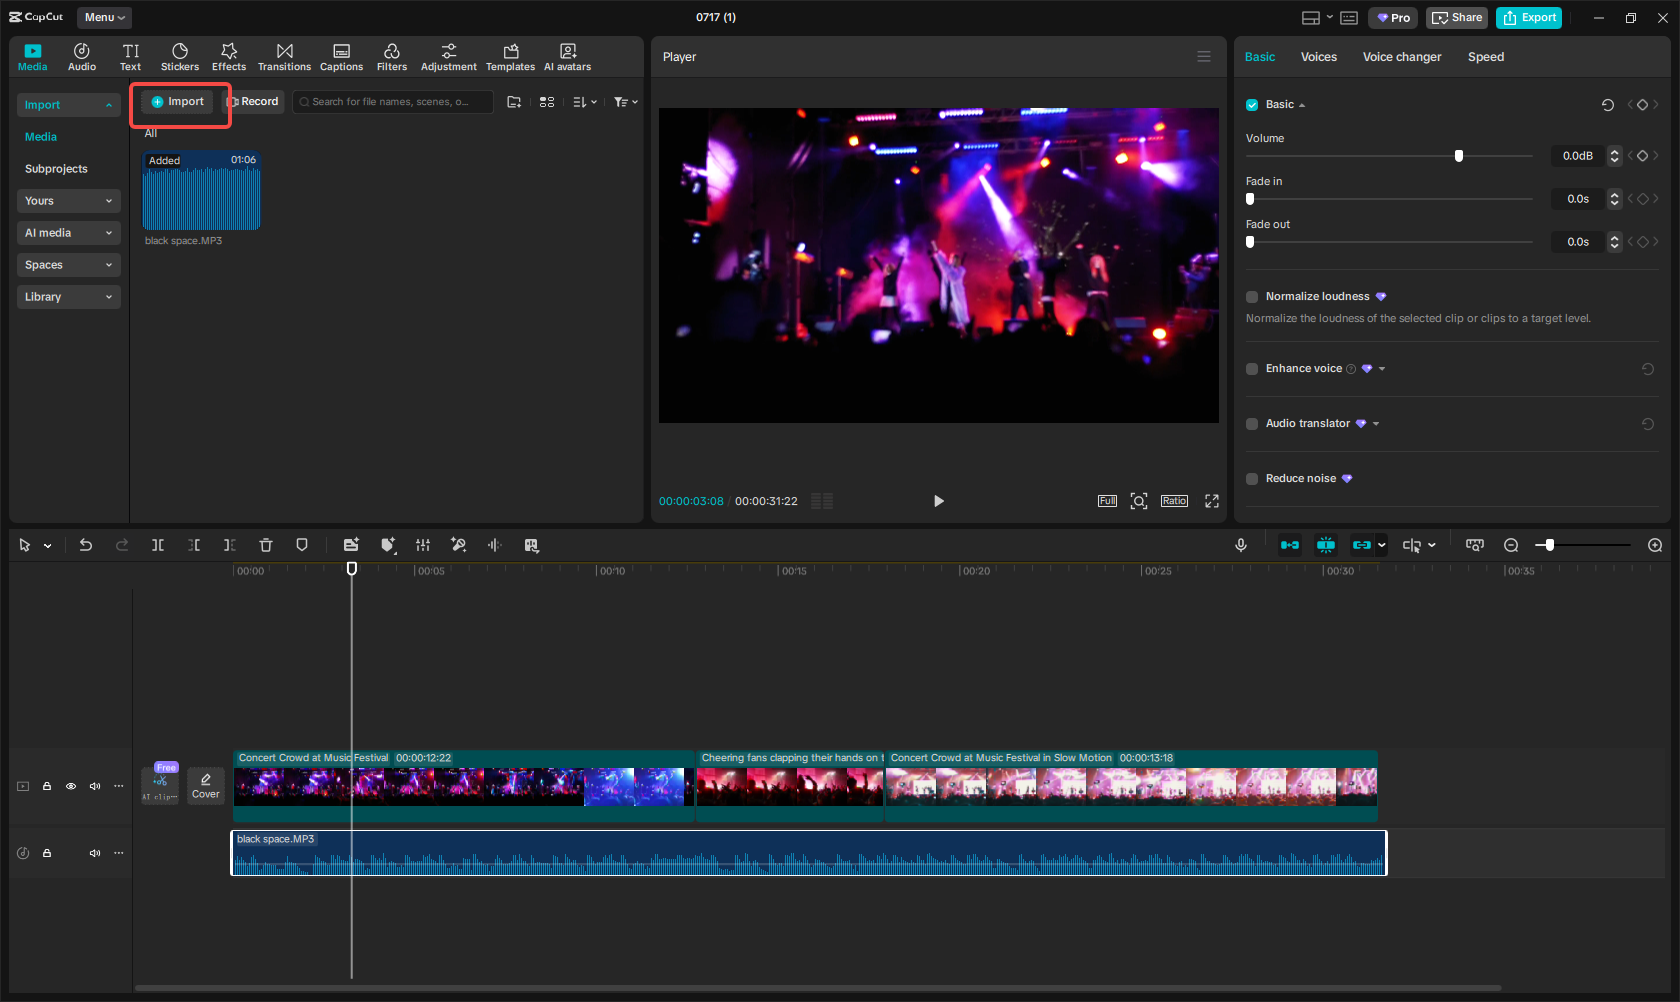1680x1002 pixels.
Task: Open fullscreen player view
Action: pos(1212,501)
